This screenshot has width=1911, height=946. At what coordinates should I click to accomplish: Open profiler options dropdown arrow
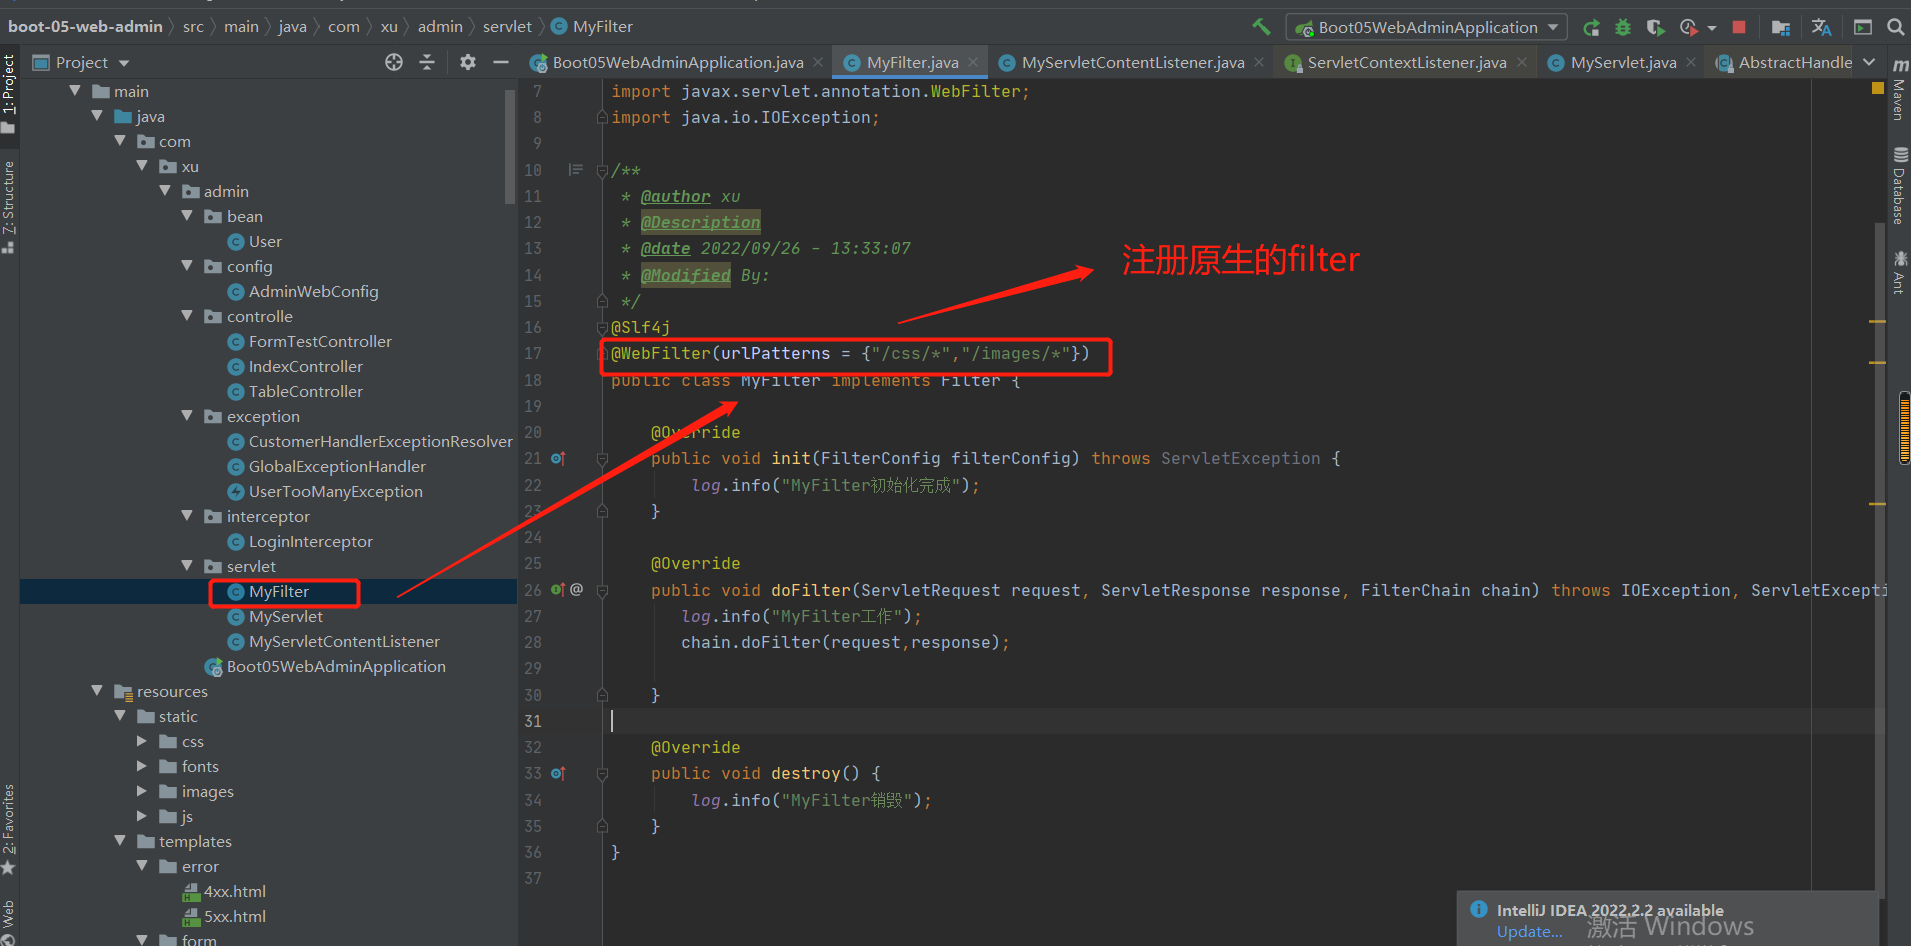1712,28
